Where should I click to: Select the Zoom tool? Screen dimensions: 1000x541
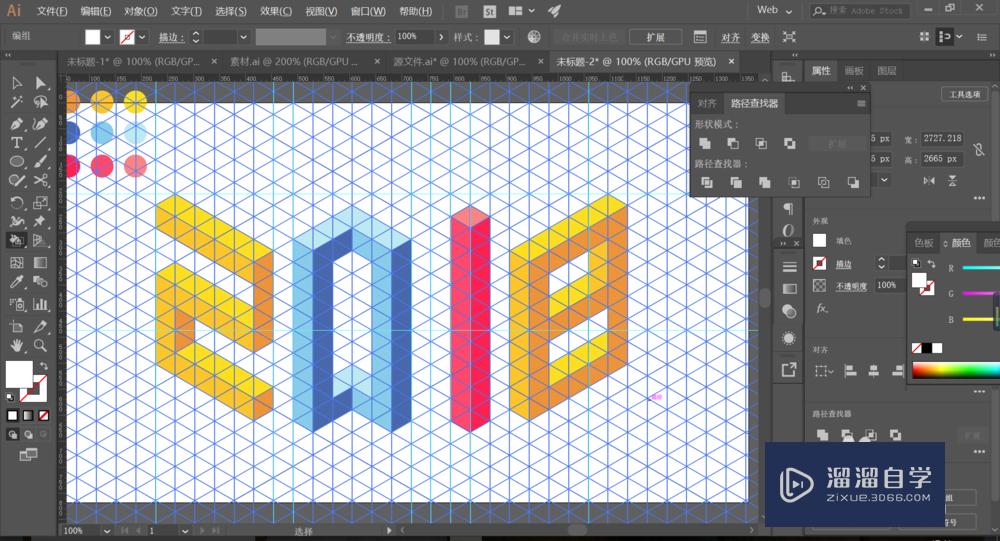click(x=41, y=346)
